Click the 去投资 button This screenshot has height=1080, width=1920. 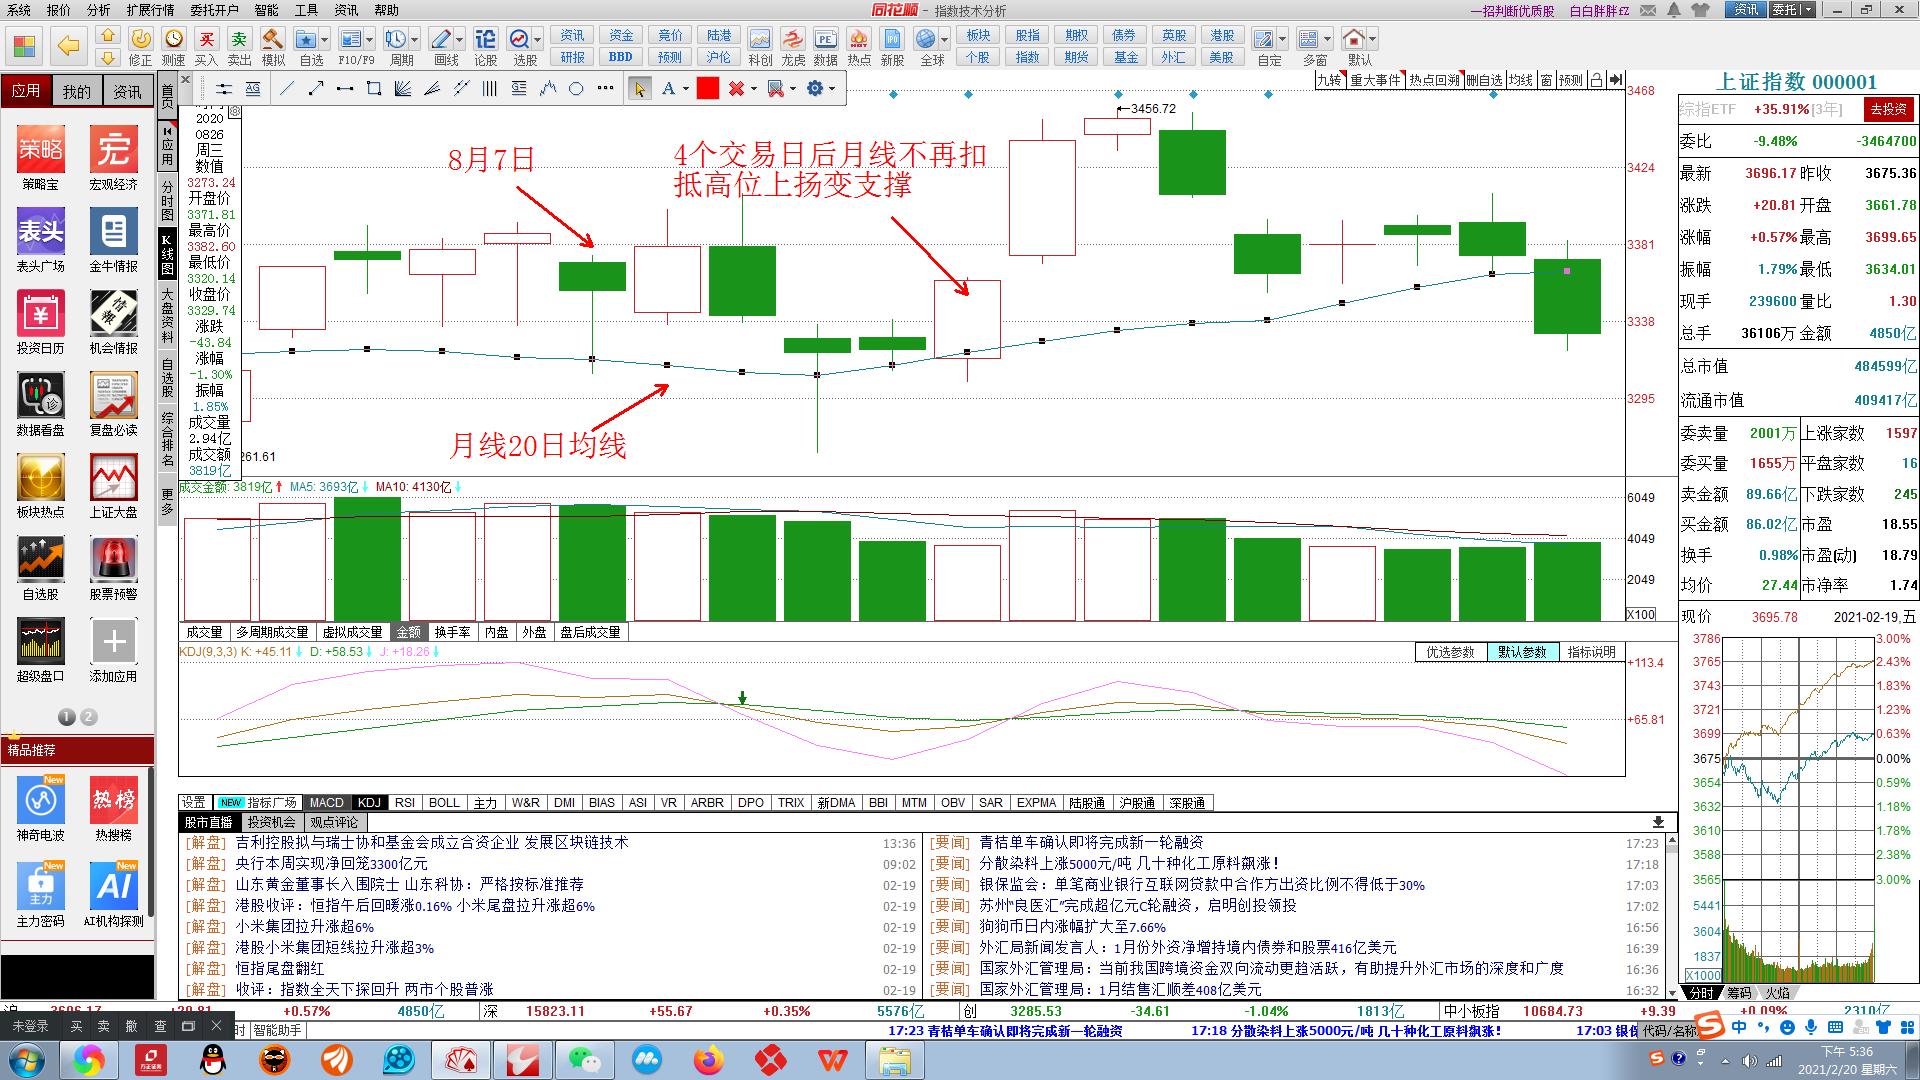(1888, 110)
